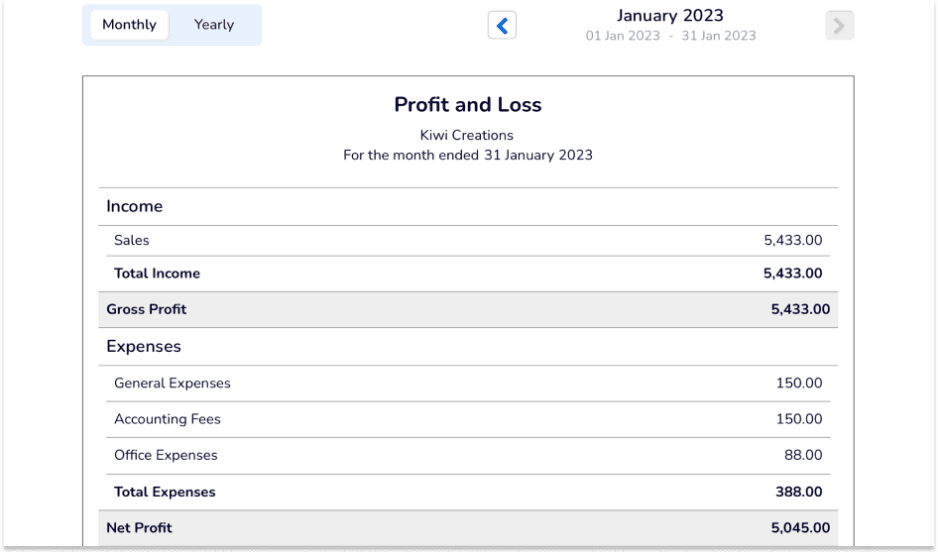This screenshot has height=552, width=938.
Task: Click the January 2023 period heading
Action: 670,16
